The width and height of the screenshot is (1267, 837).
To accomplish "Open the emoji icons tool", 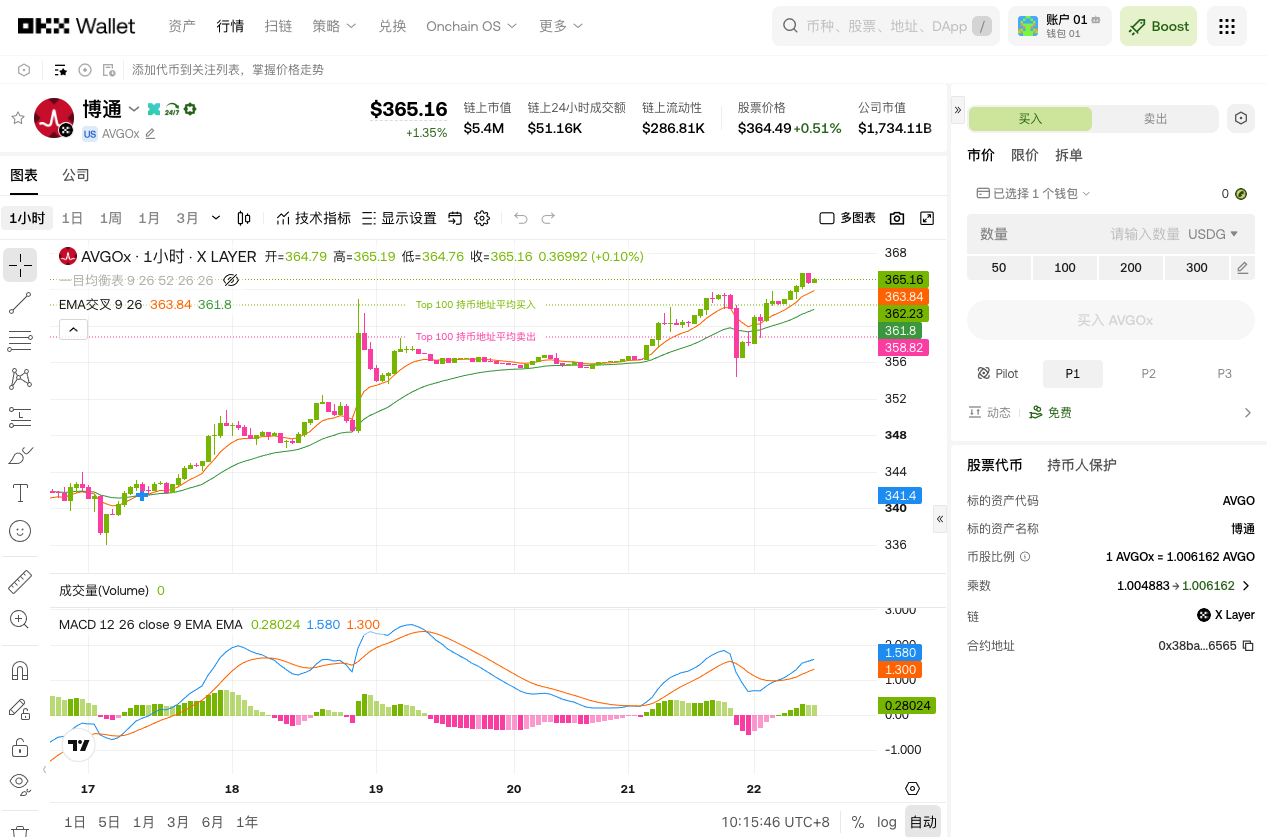I will (19, 531).
